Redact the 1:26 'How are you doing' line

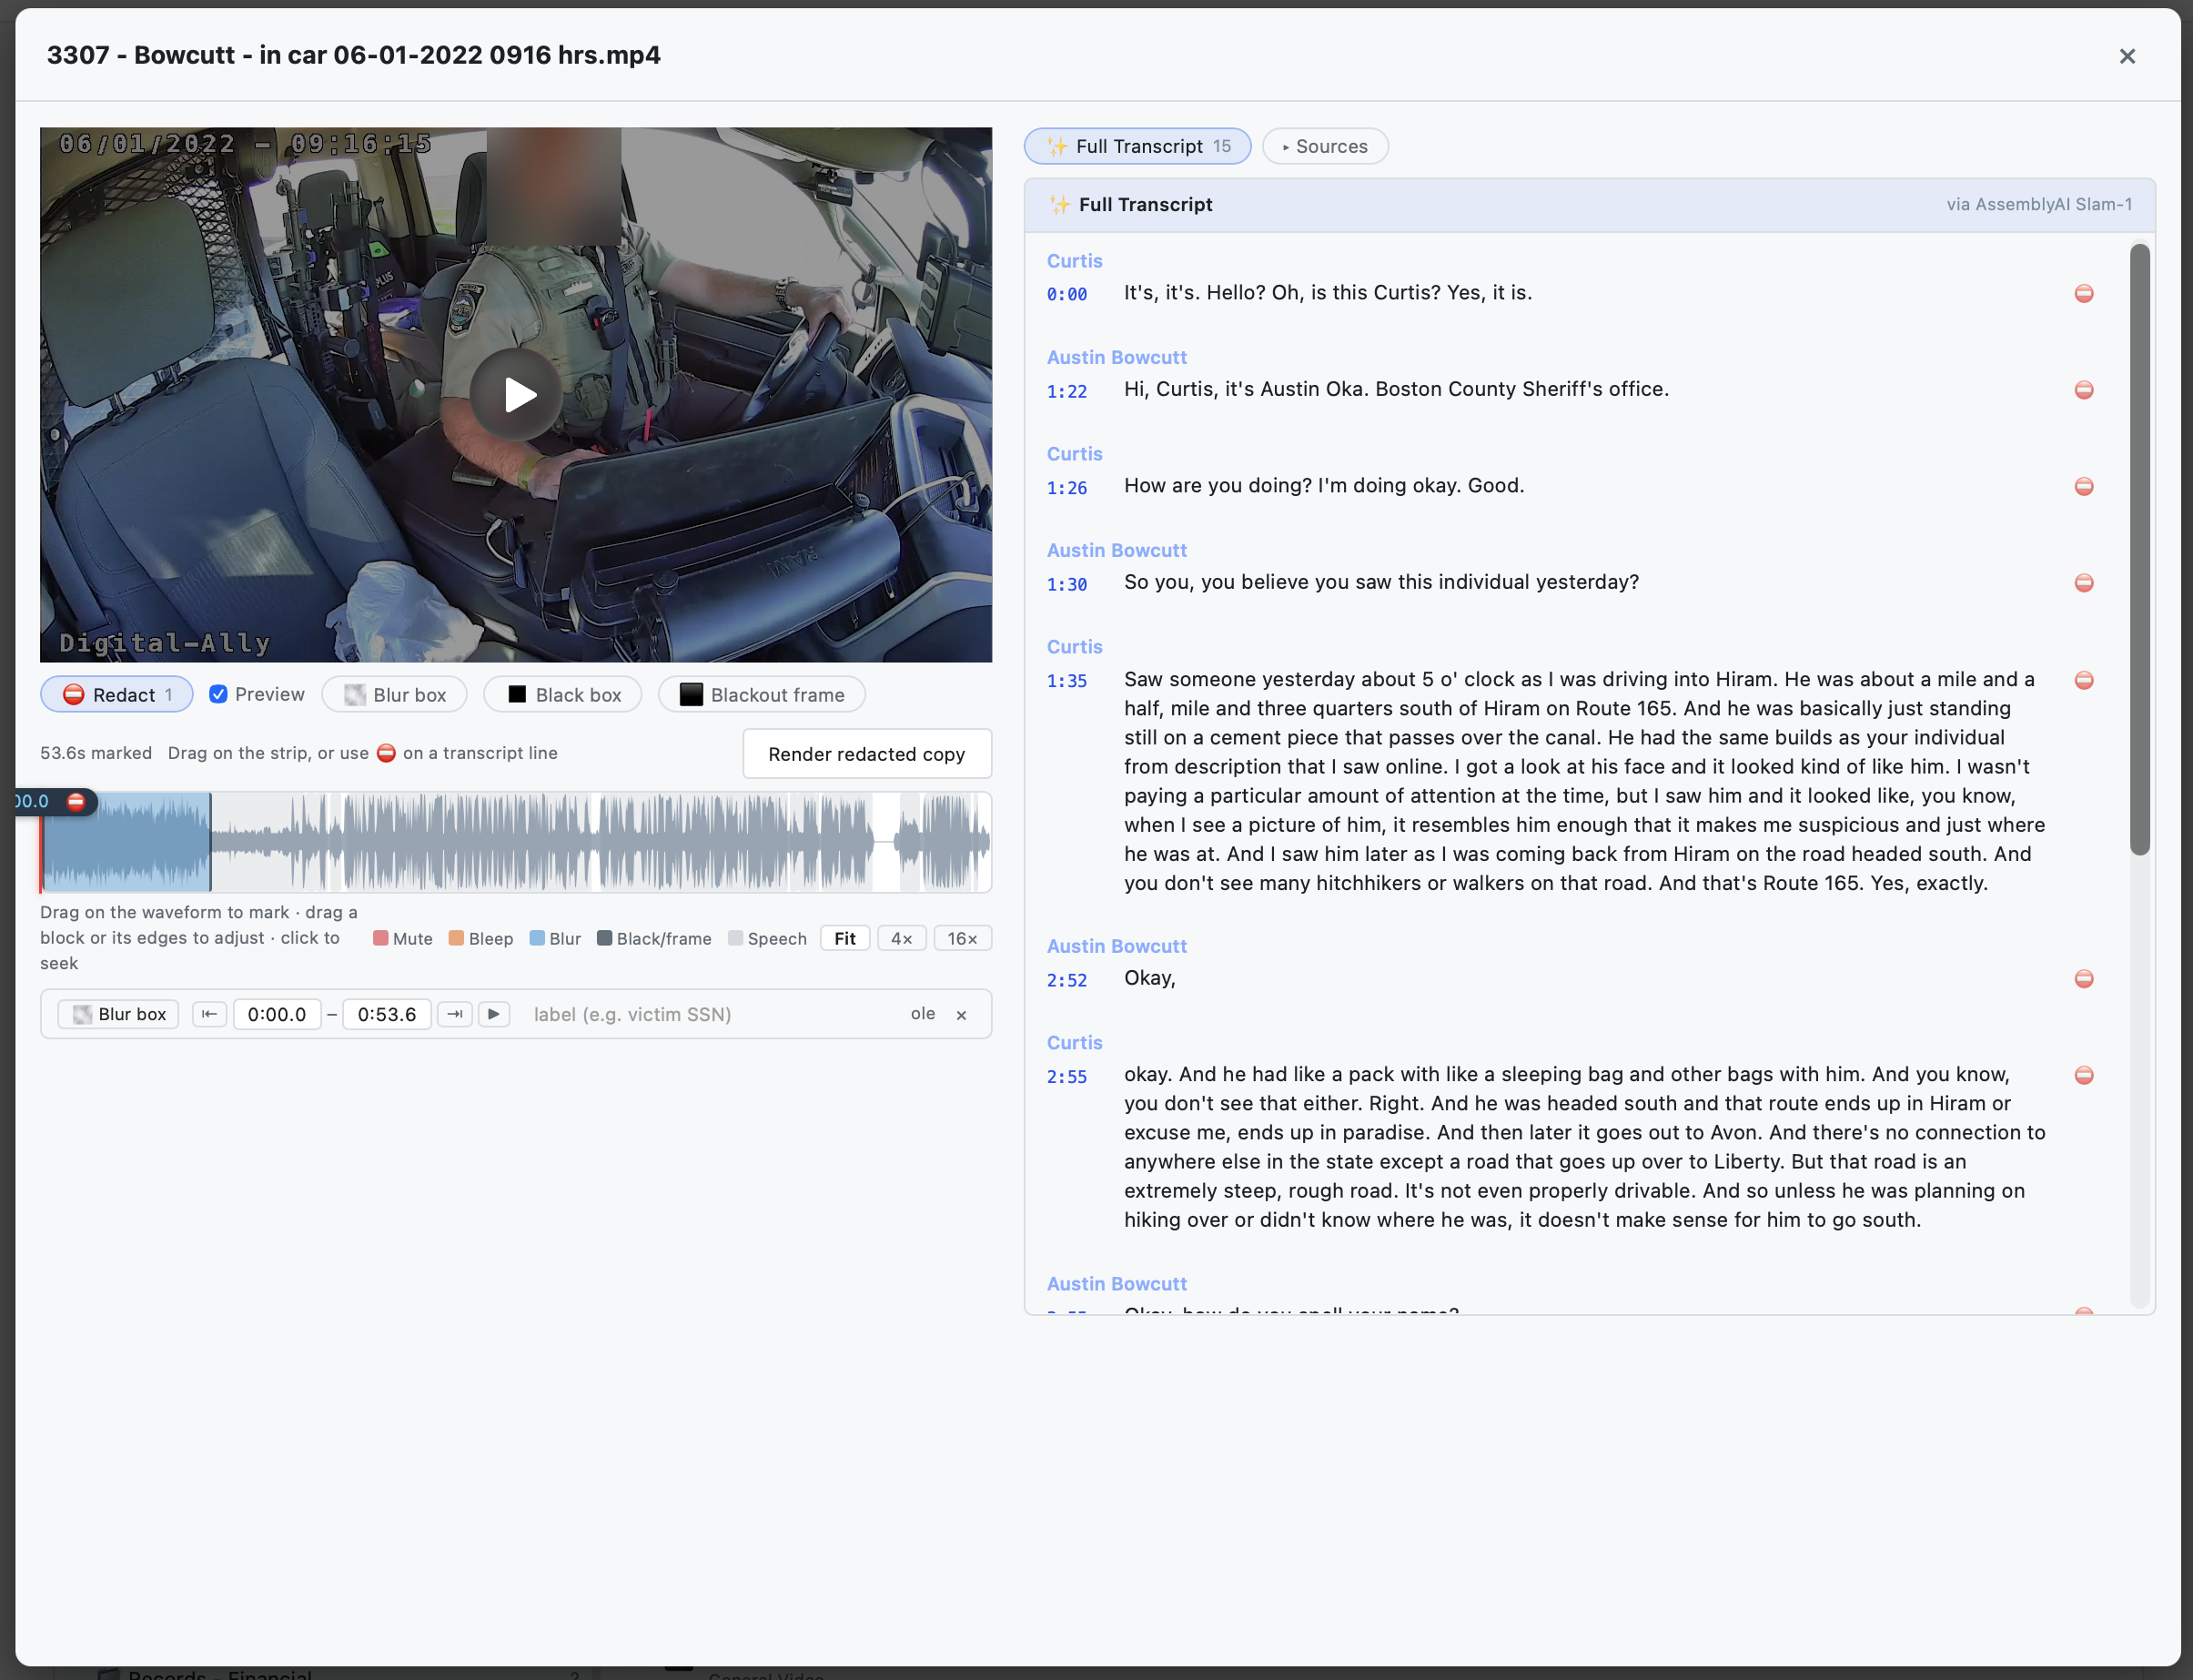[x=2084, y=486]
